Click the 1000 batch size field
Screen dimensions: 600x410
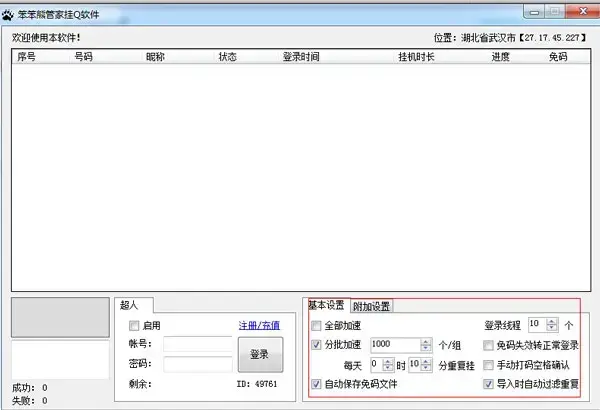(396, 345)
